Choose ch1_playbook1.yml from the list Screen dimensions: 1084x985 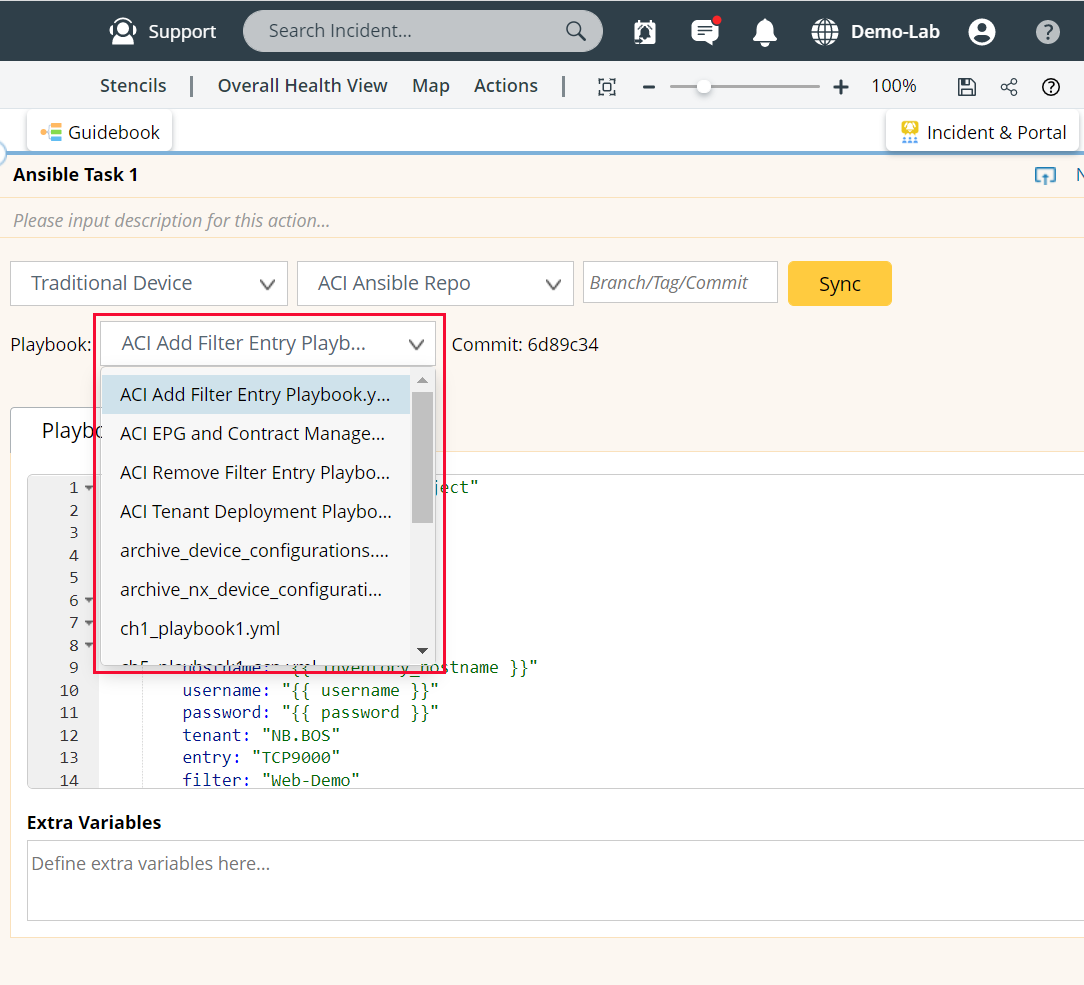[x=200, y=629]
